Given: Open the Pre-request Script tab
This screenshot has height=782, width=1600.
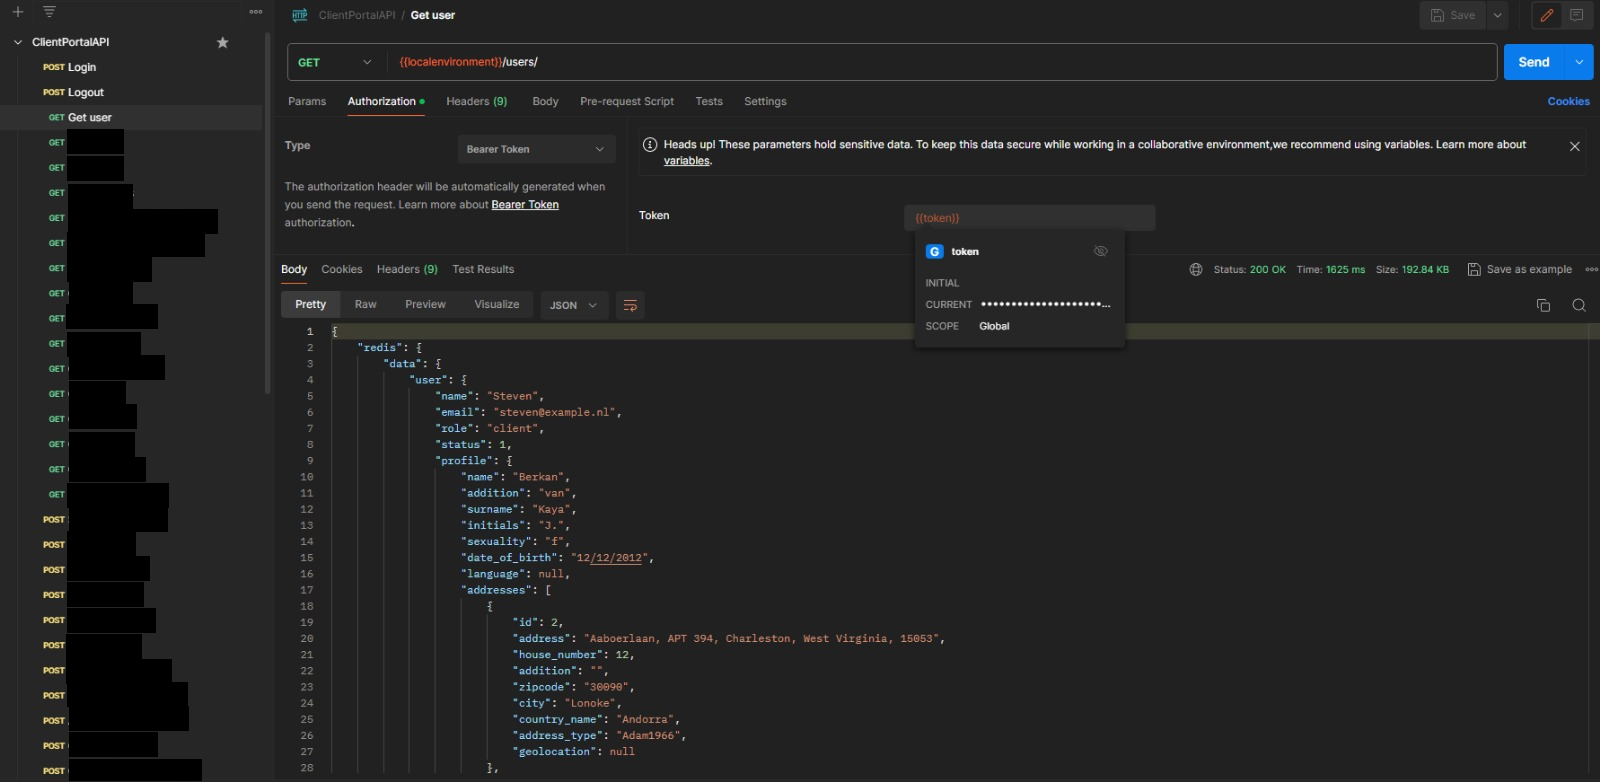Looking at the screenshot, I should (627, 101).
